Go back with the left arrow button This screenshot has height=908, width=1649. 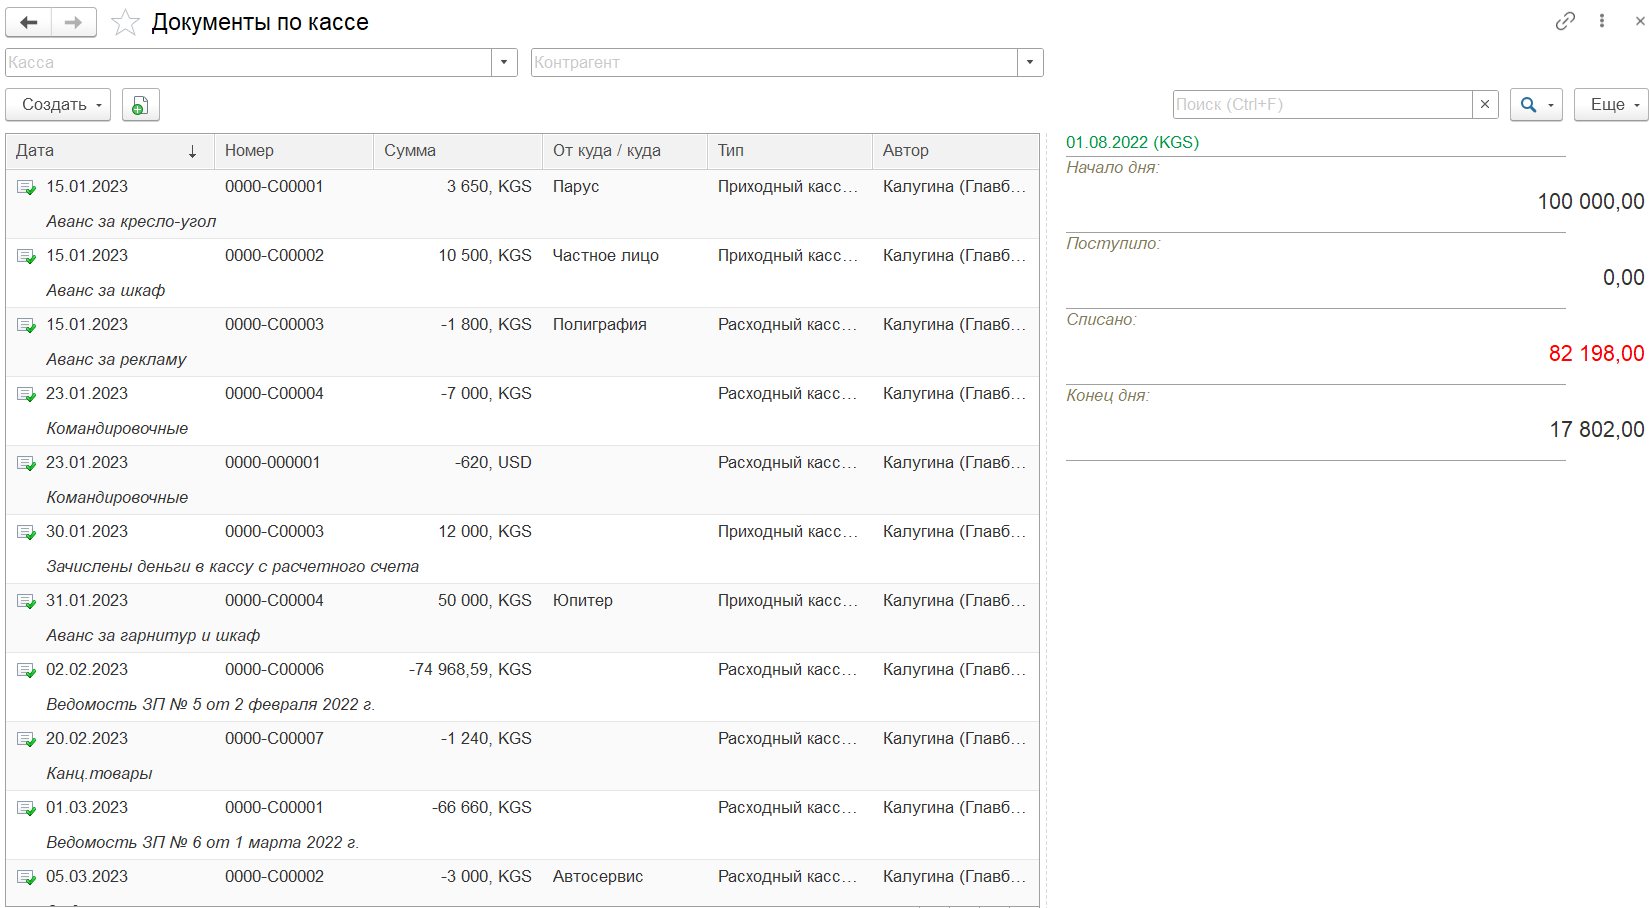(29, 22)
